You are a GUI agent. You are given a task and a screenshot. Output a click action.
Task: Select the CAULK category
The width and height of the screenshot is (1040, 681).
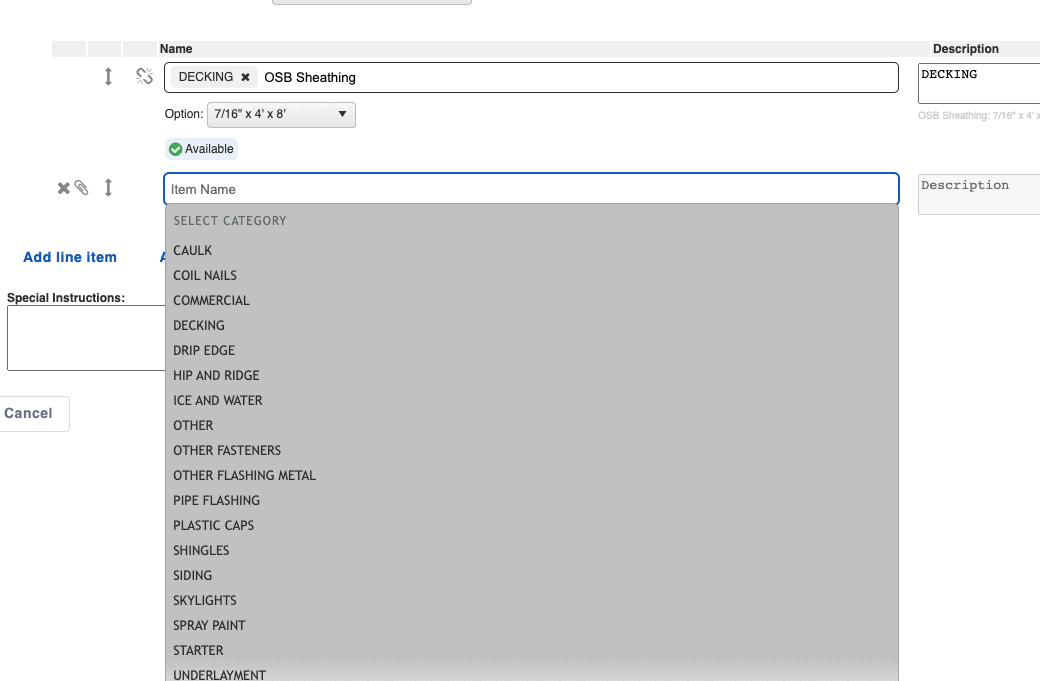coord(193,251)
